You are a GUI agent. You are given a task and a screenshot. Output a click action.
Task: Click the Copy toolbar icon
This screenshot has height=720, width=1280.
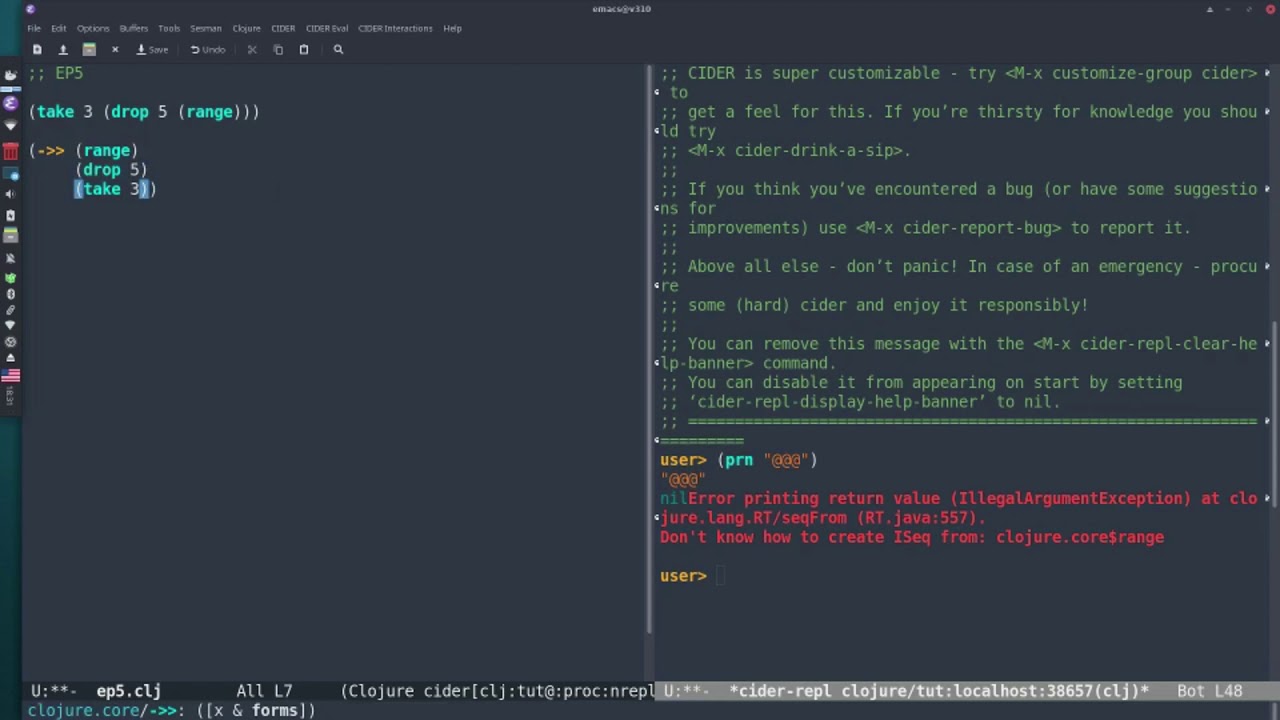(x=278, y=49)
